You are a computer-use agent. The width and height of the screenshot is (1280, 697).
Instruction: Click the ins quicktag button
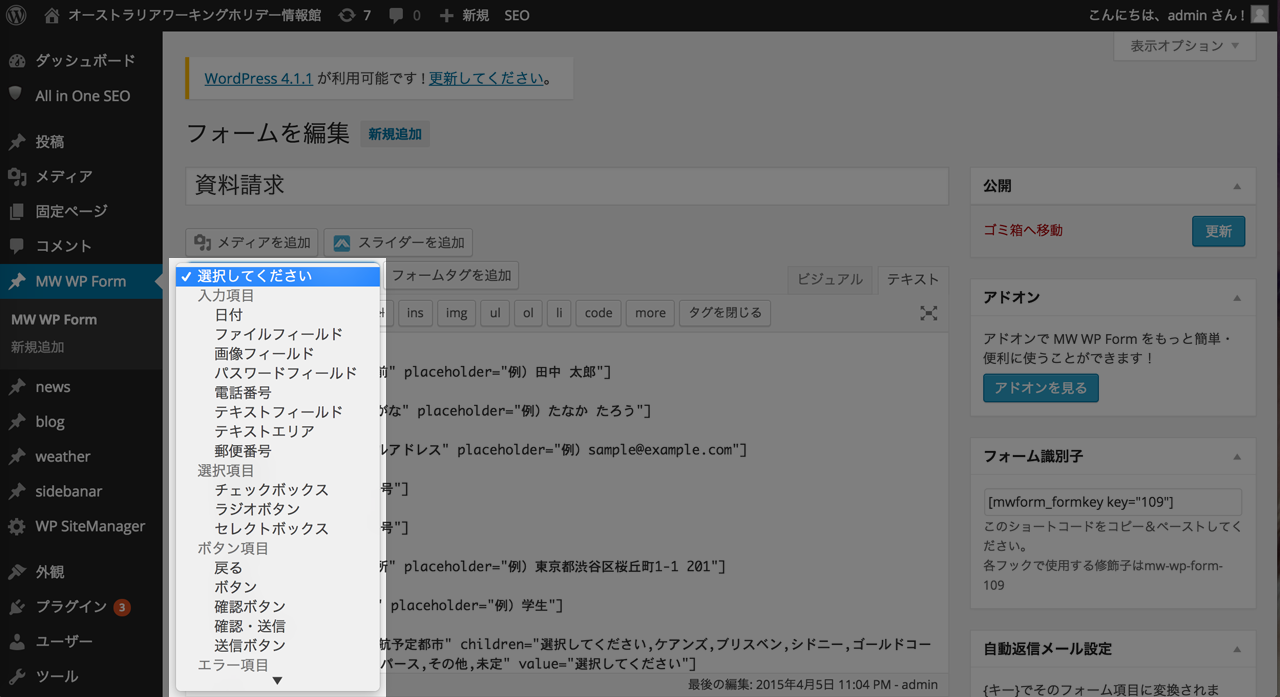click(415, 313)
